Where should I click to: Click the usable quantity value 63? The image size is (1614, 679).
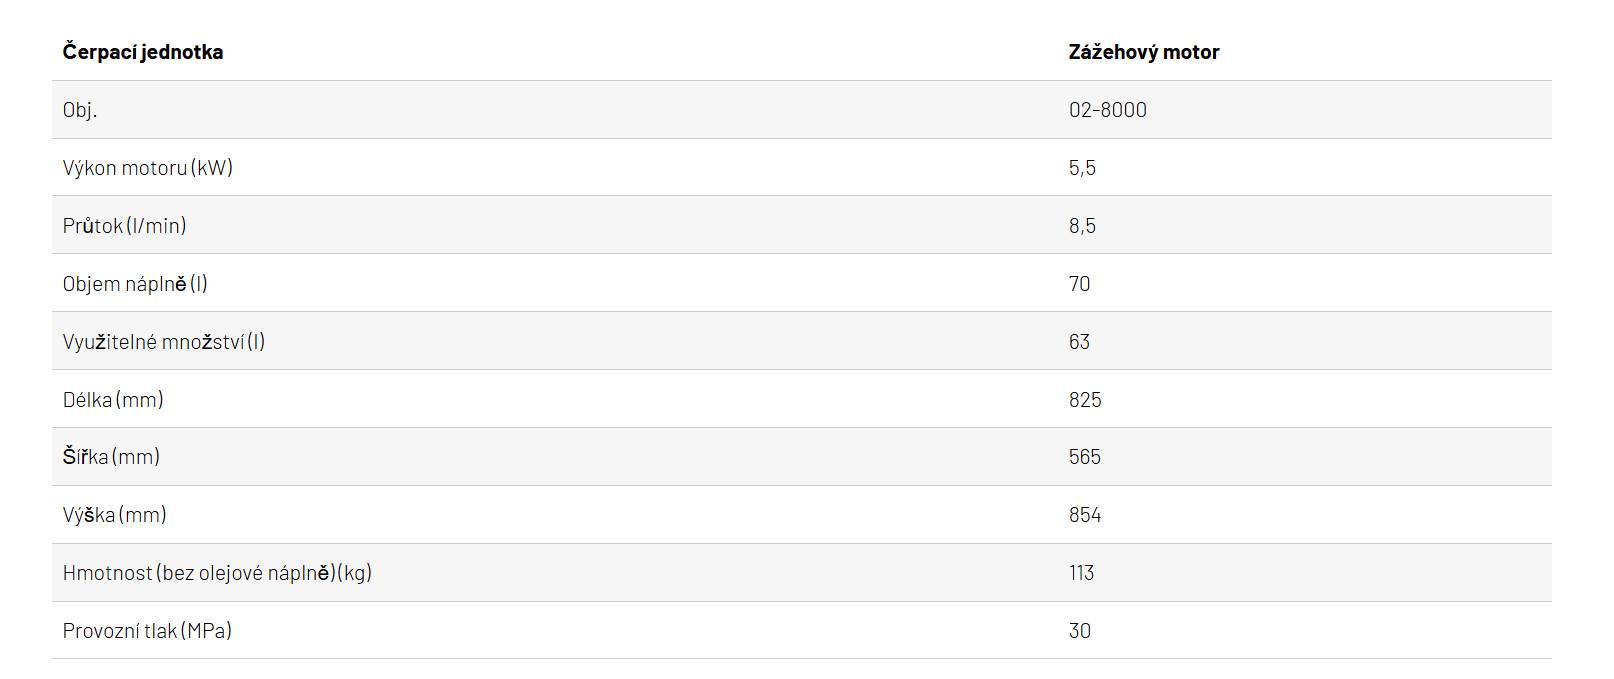(x=1079, y=342)
